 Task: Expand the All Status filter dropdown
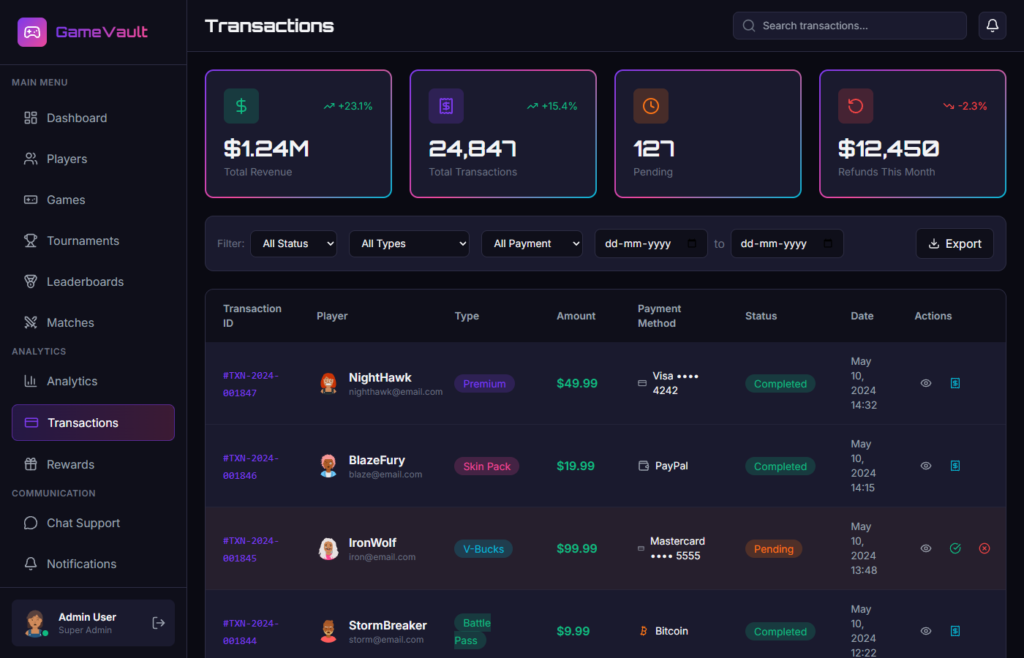pyautogui.click(x=293, y=243)
